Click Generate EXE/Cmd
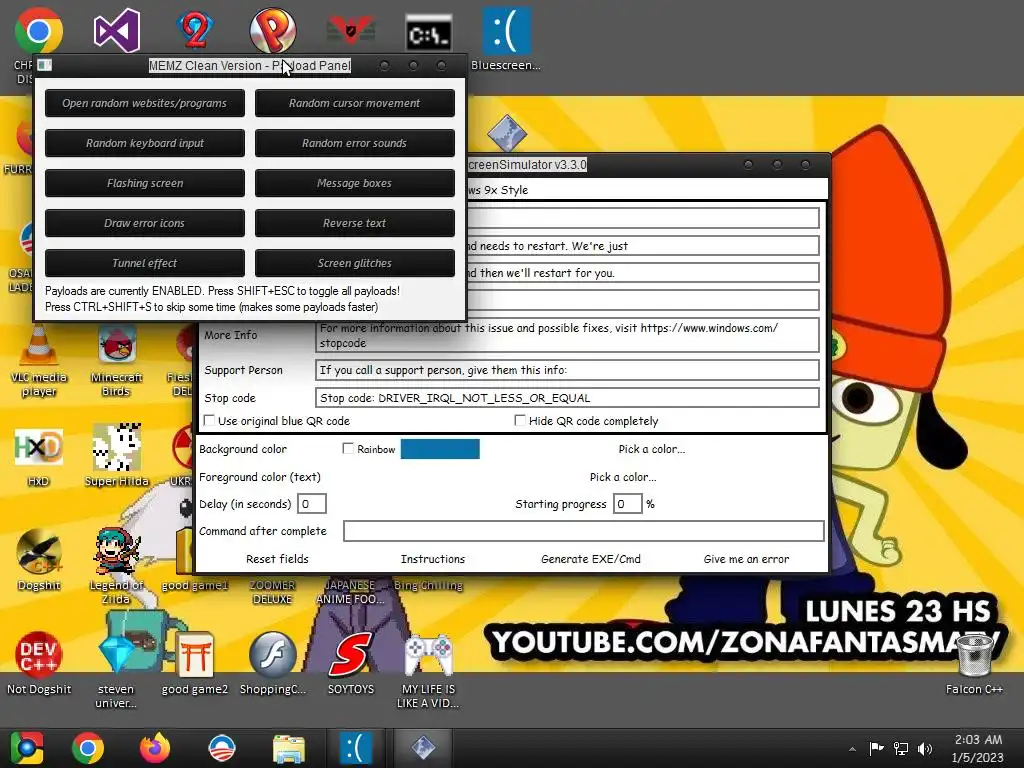The height and width of the screenshot is (768, 1024). pyautogui.click(x=591, y=559)
